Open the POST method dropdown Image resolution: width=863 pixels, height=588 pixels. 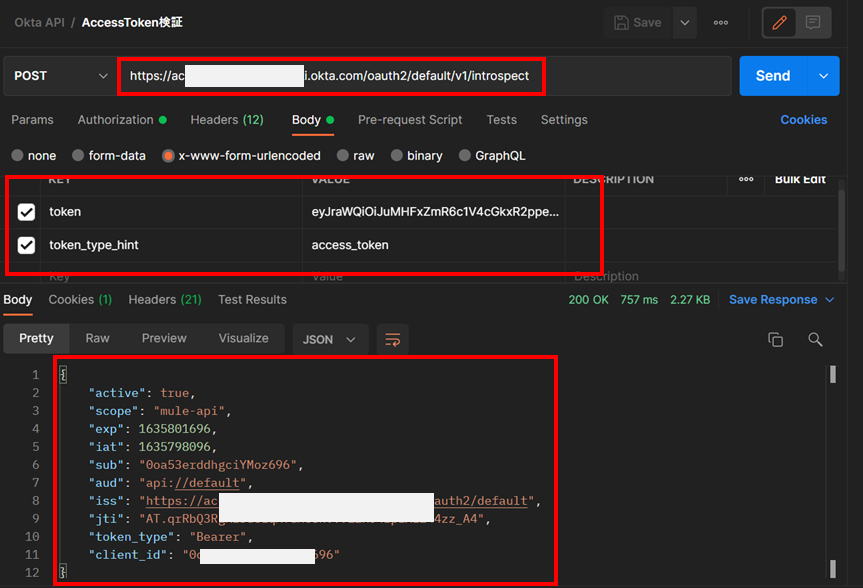(x=61, y=76)
